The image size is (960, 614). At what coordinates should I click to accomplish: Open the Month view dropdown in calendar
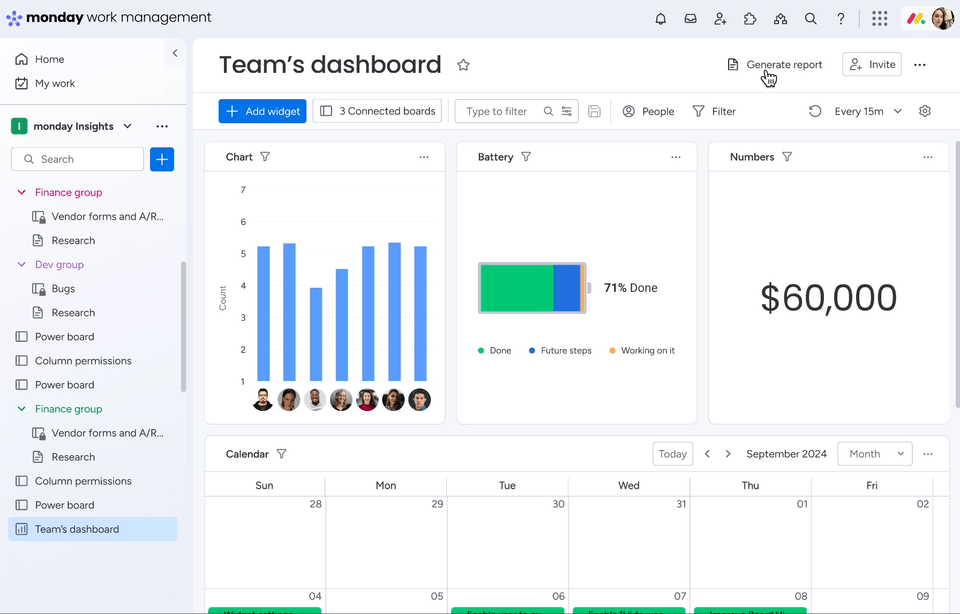coord(875,454)
